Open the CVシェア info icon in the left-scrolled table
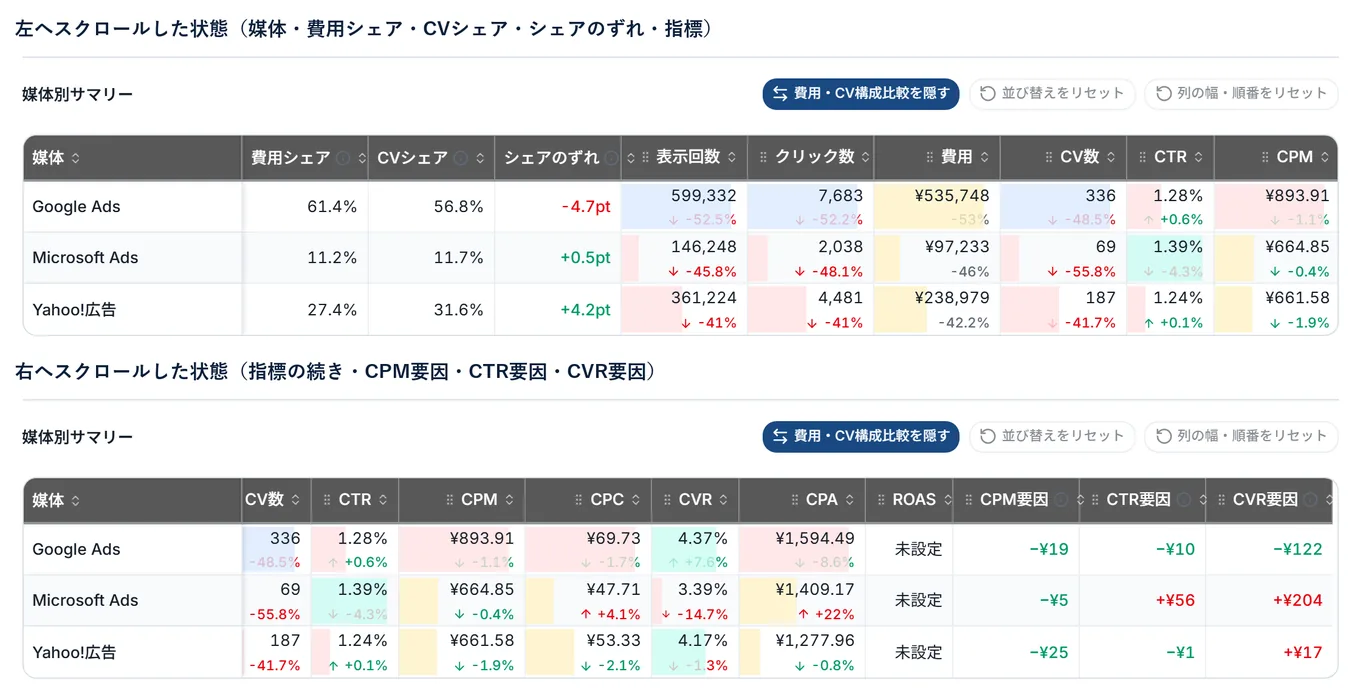 (x=461, y=158)
